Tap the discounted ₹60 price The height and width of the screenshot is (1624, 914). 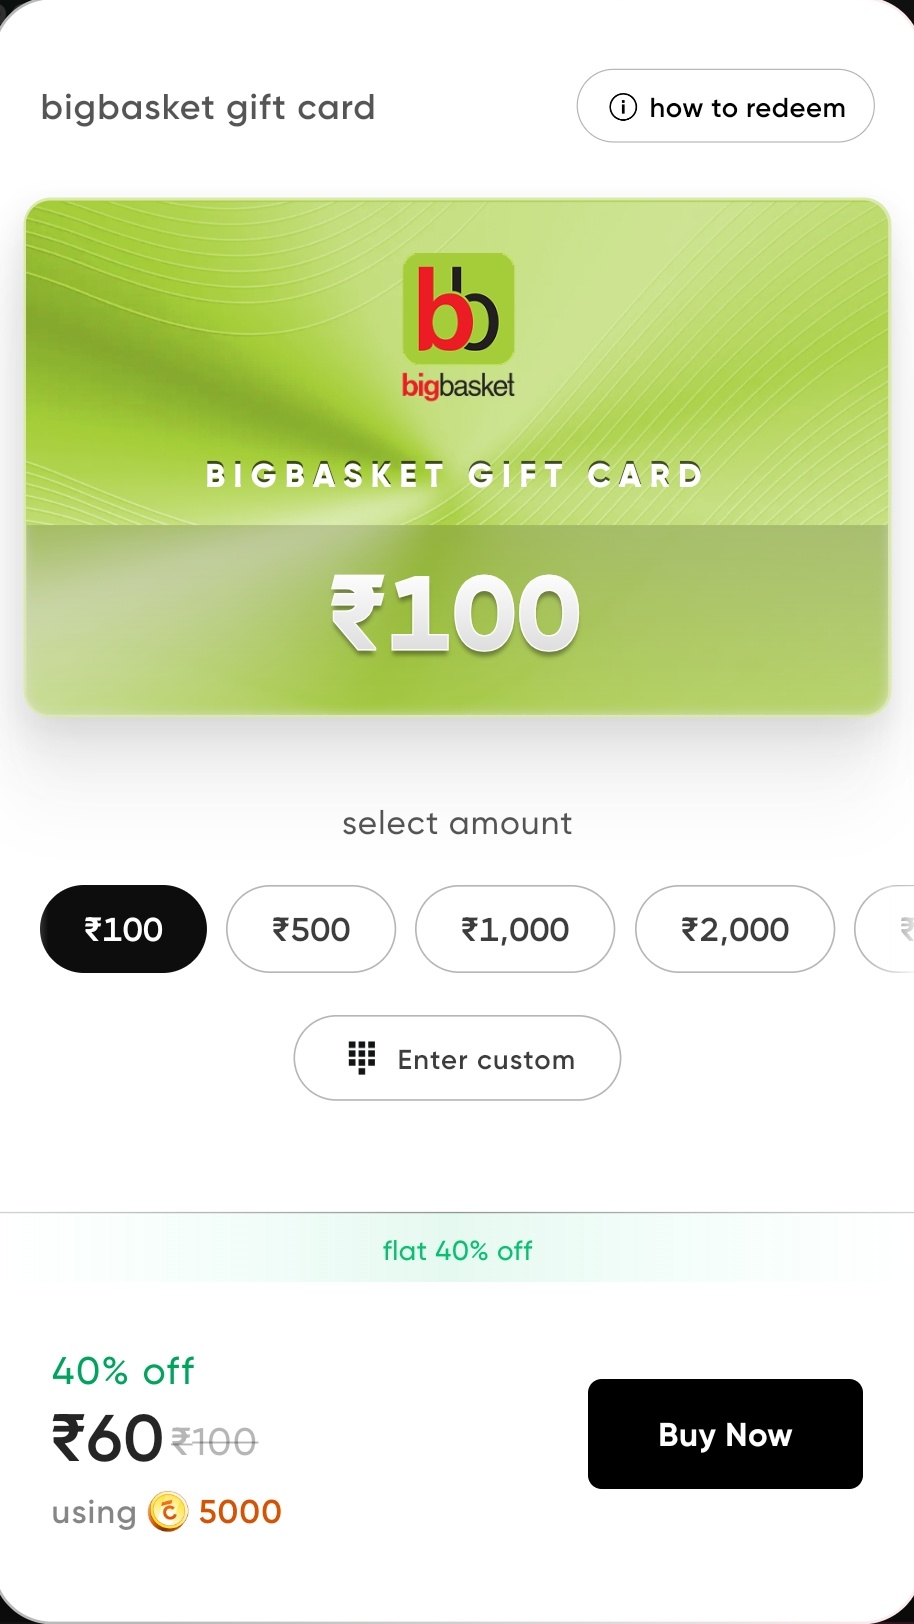click(x=107, y=1438)
